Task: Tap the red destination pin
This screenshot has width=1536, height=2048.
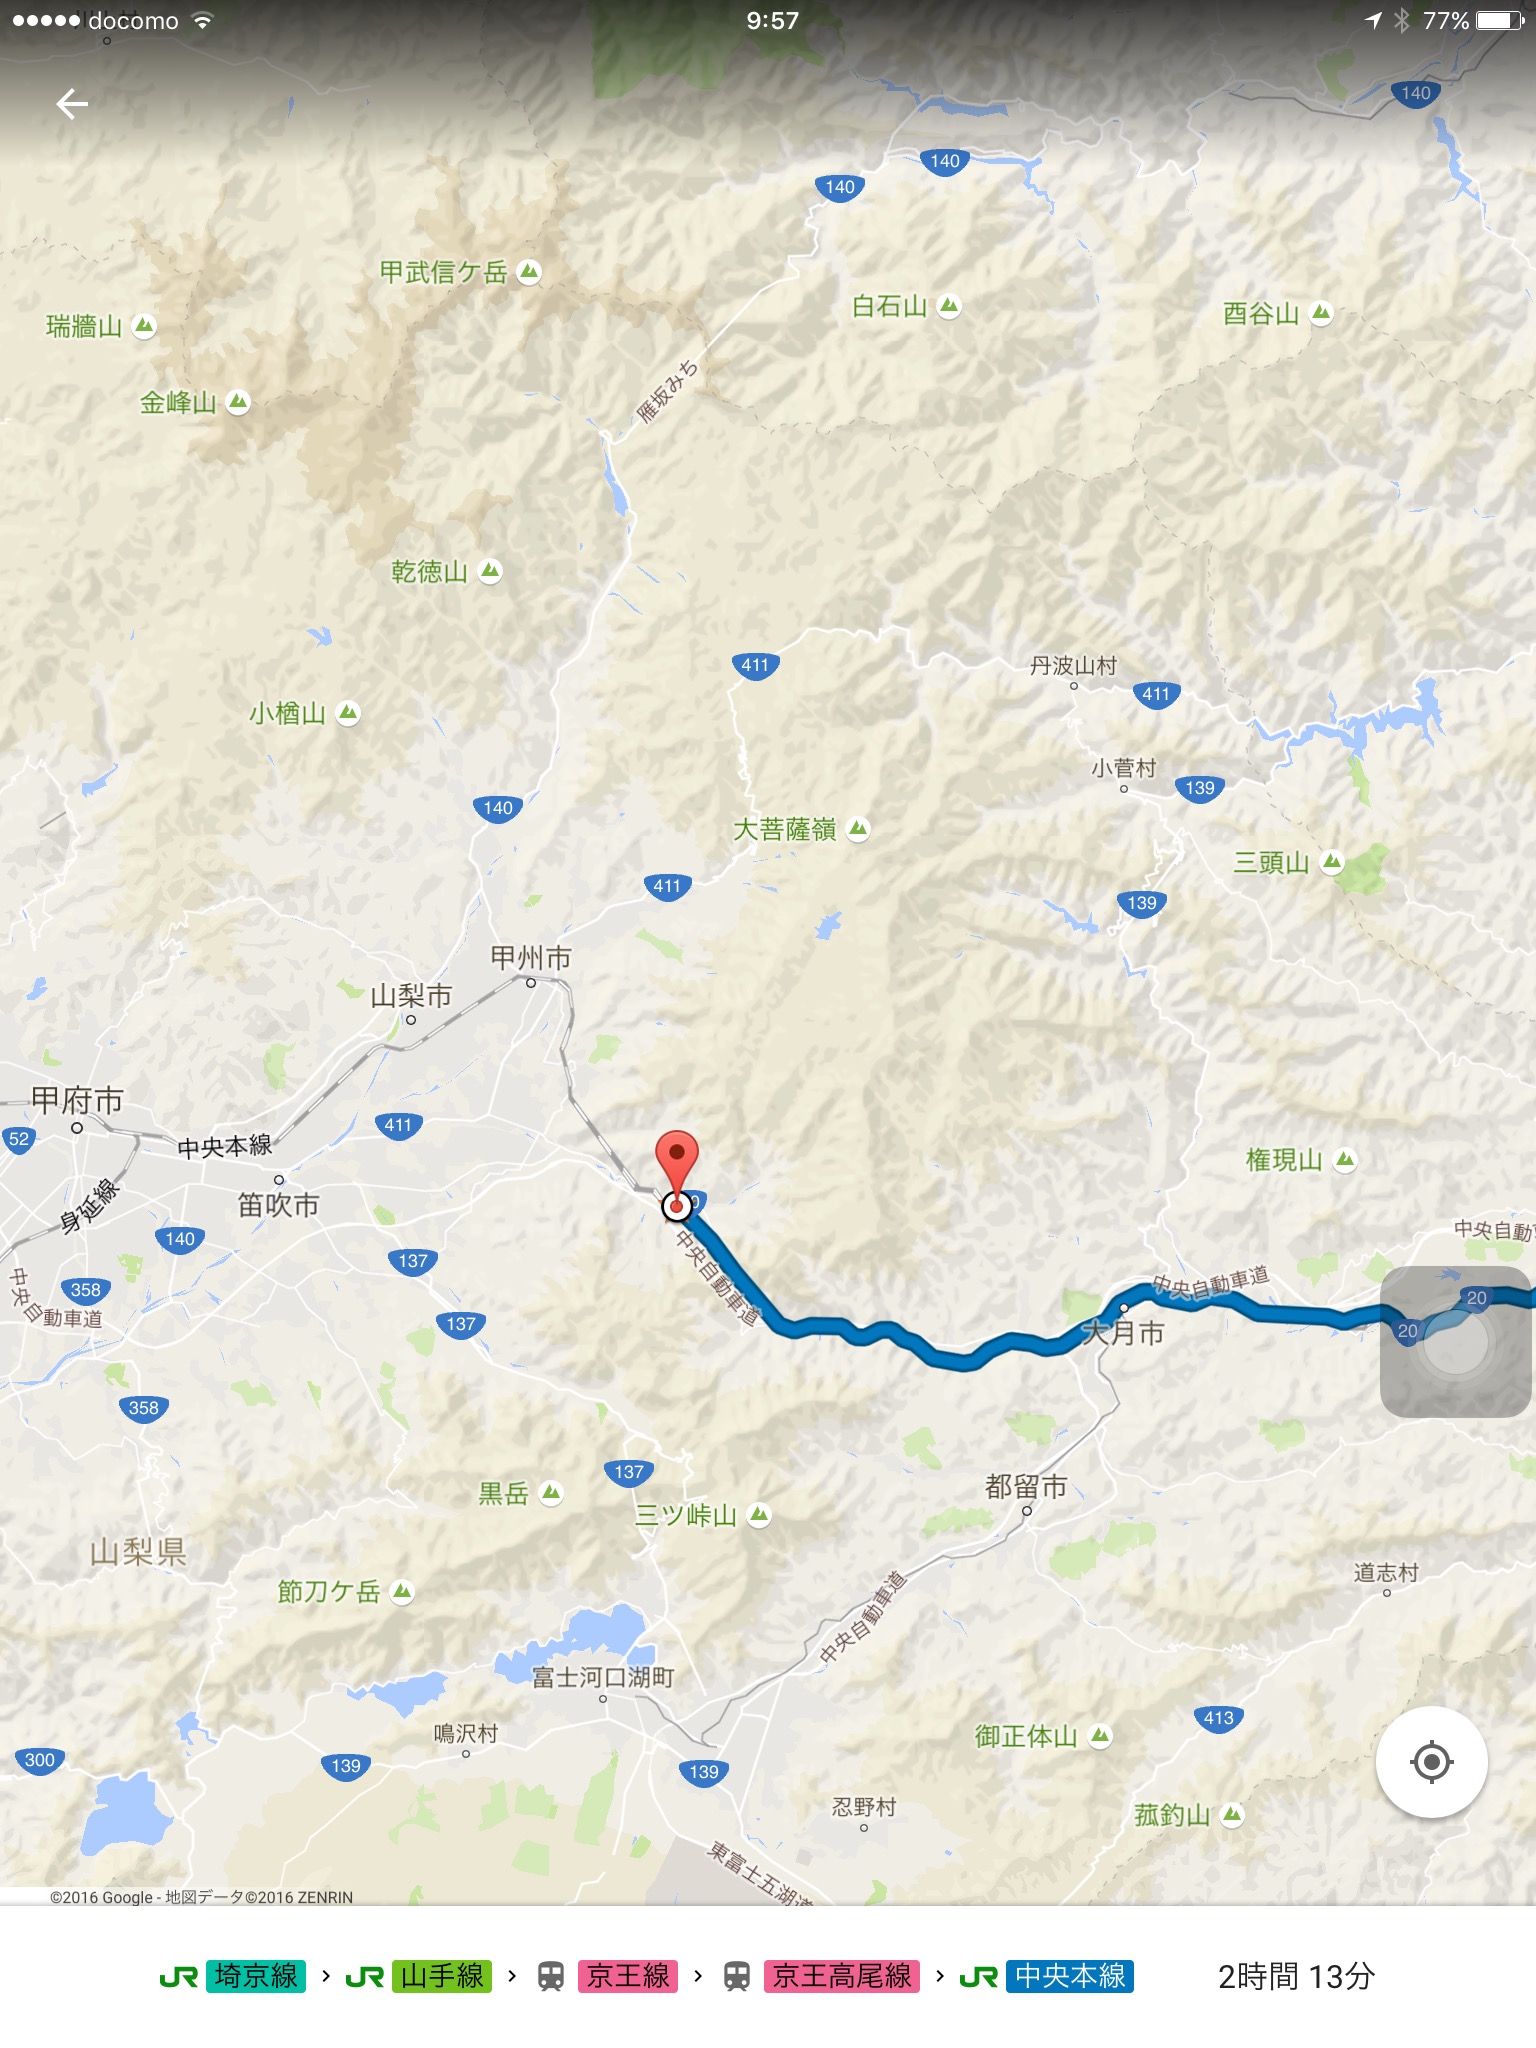Action: tap(677, 1166)
